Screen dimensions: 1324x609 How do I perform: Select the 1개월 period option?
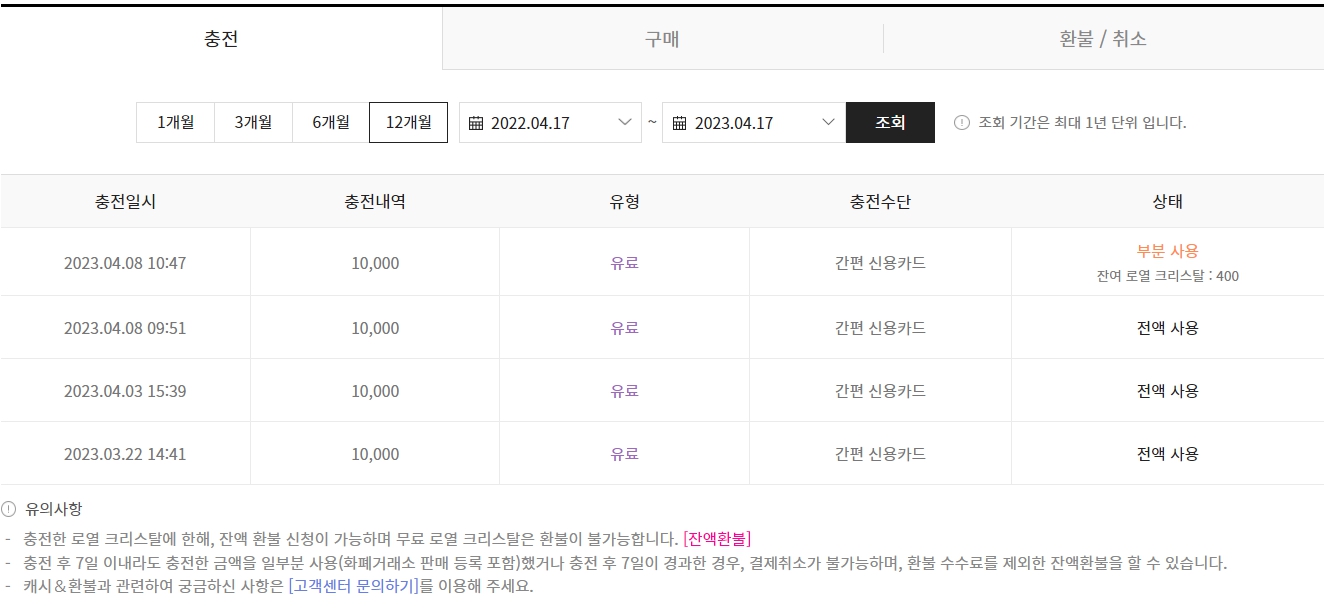tap(175, 122)
